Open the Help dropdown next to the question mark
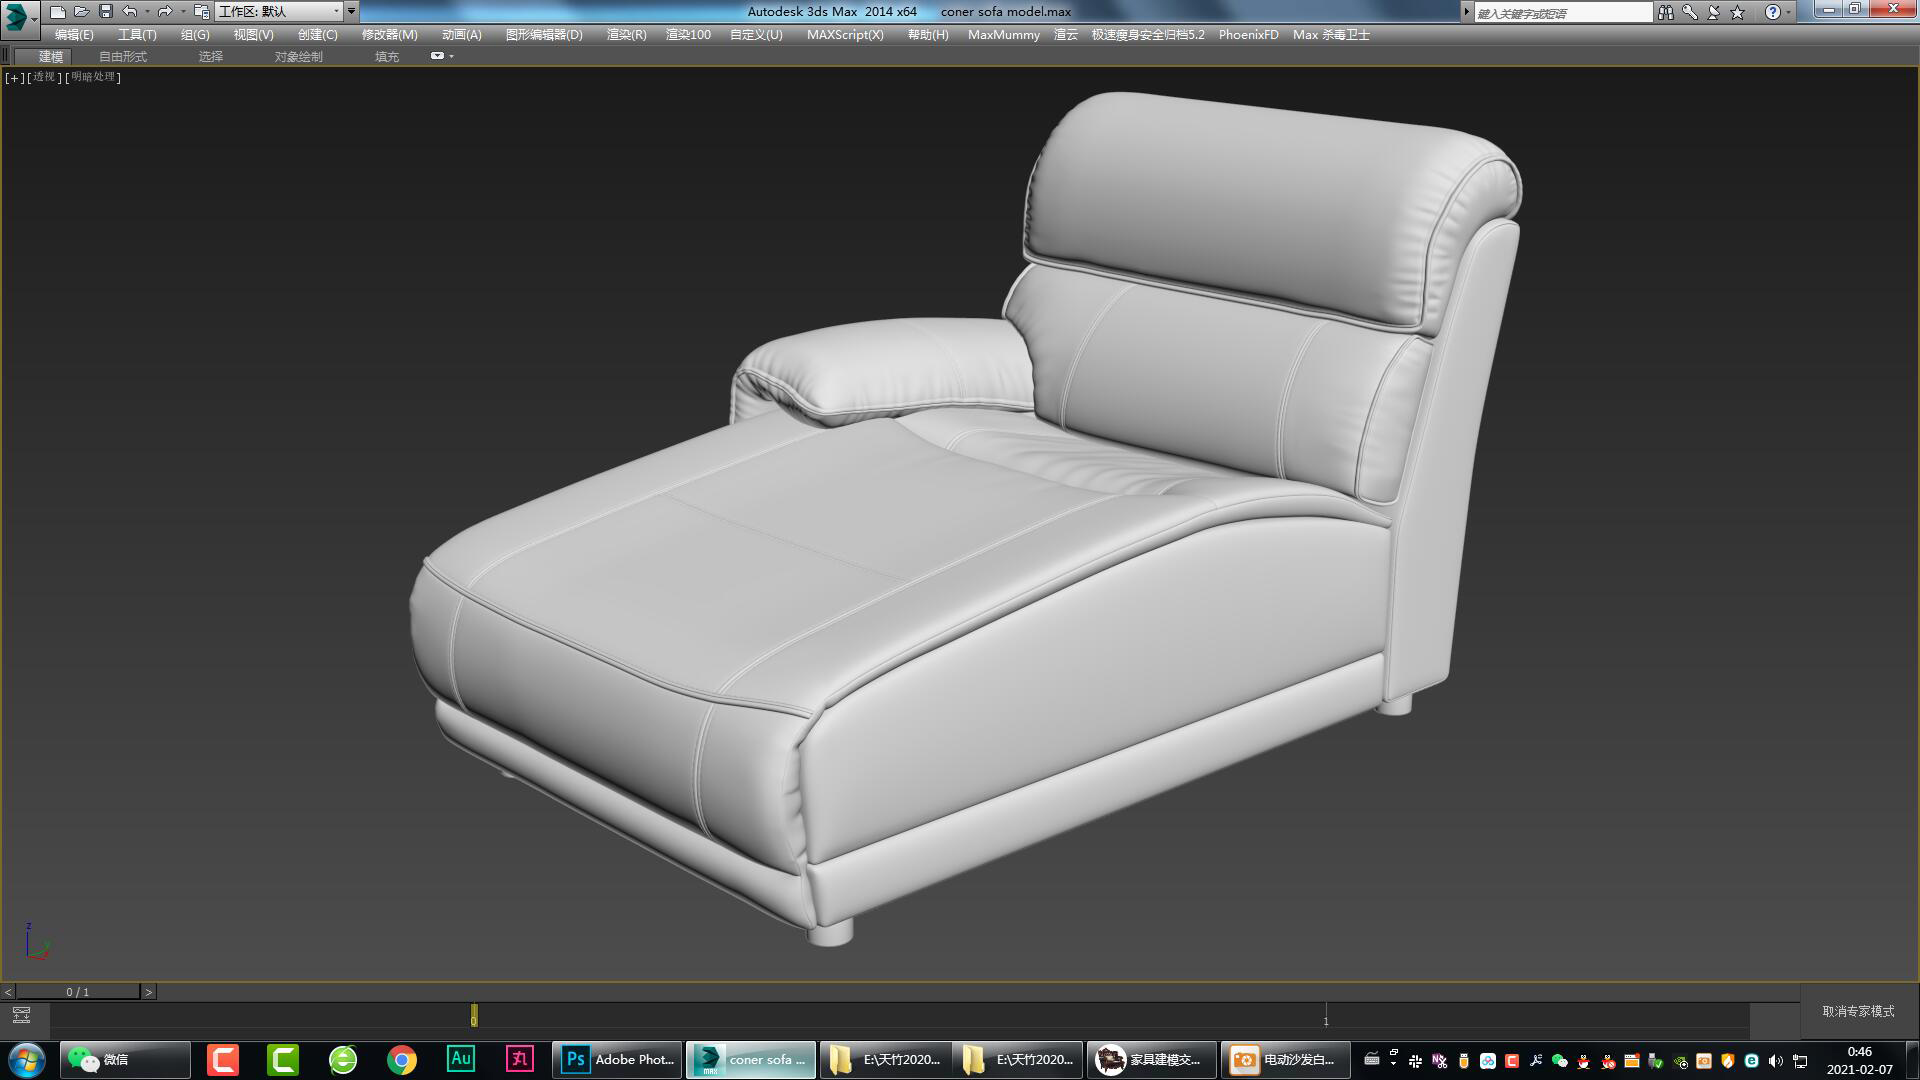This screenshot has height=1080, width=1920. [x=1789, y=12]
